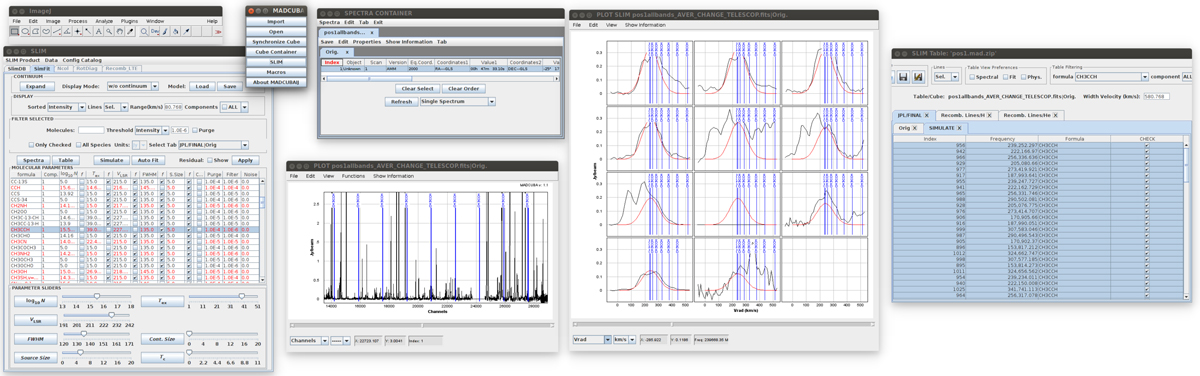Viewport: 1200px width, 376px height.
Task: Enable the Spectral table view checkbox
Action: point(972,76)
